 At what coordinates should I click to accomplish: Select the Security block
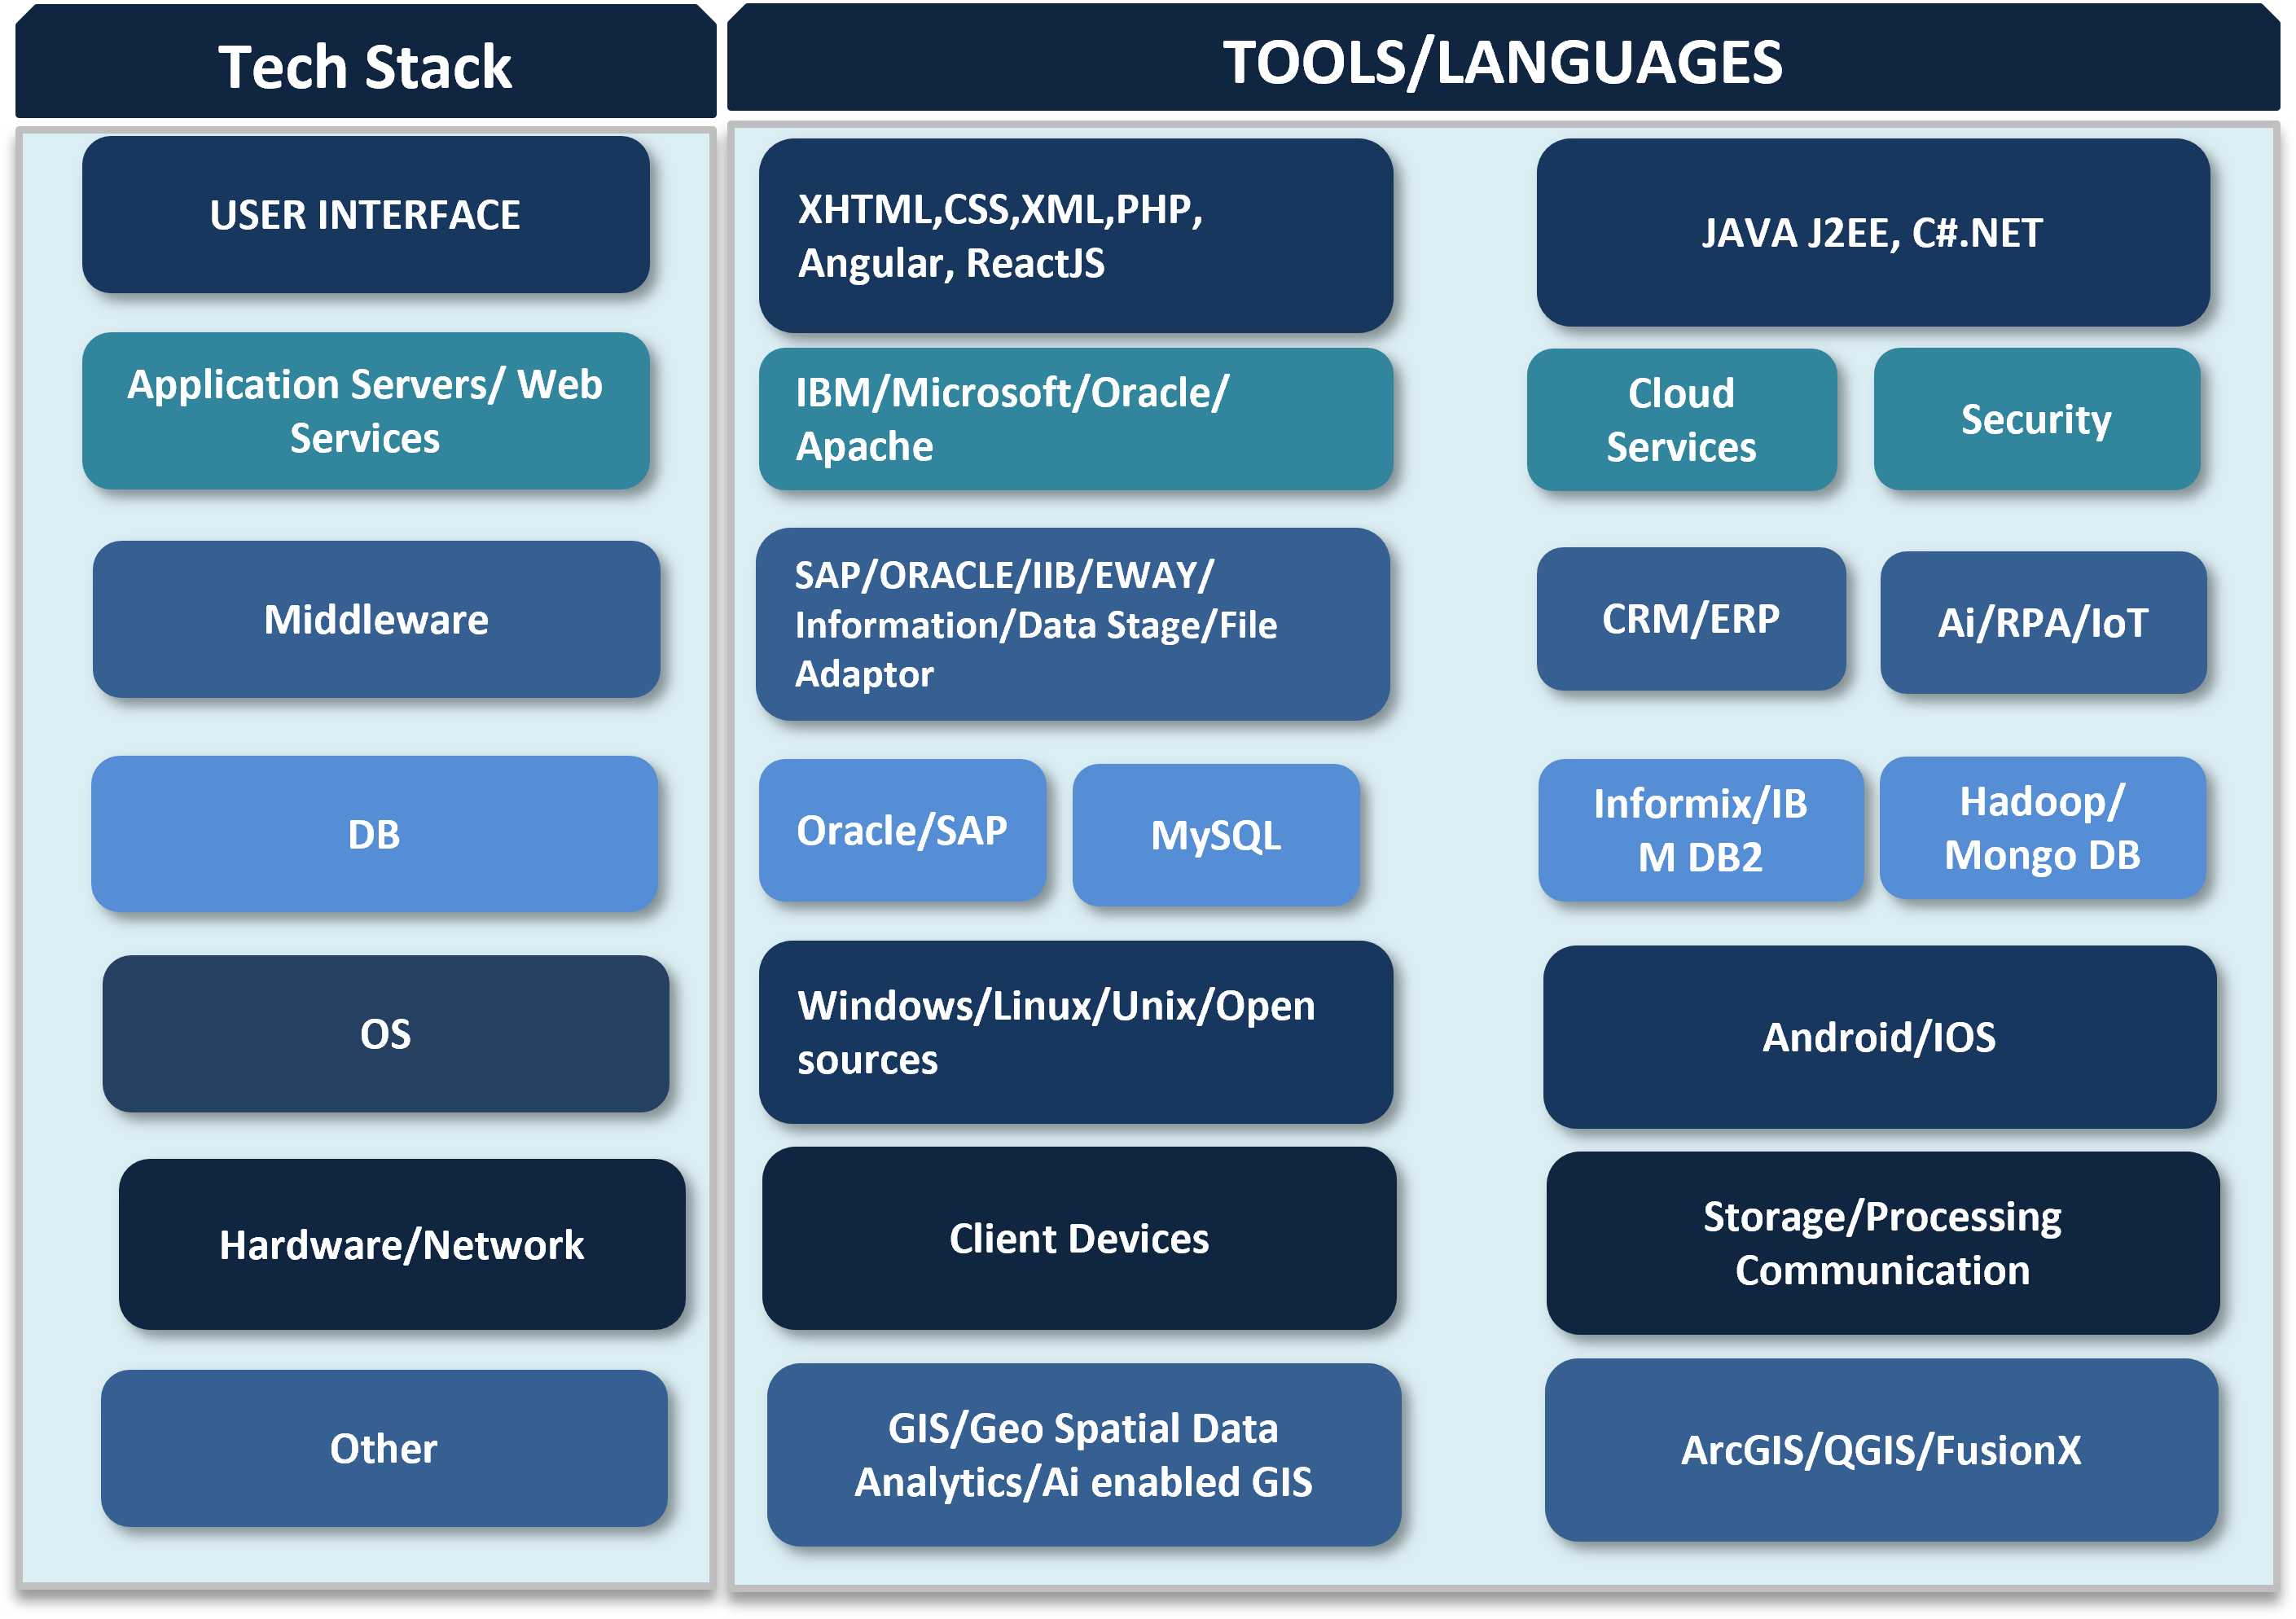tap(2036, 419)
